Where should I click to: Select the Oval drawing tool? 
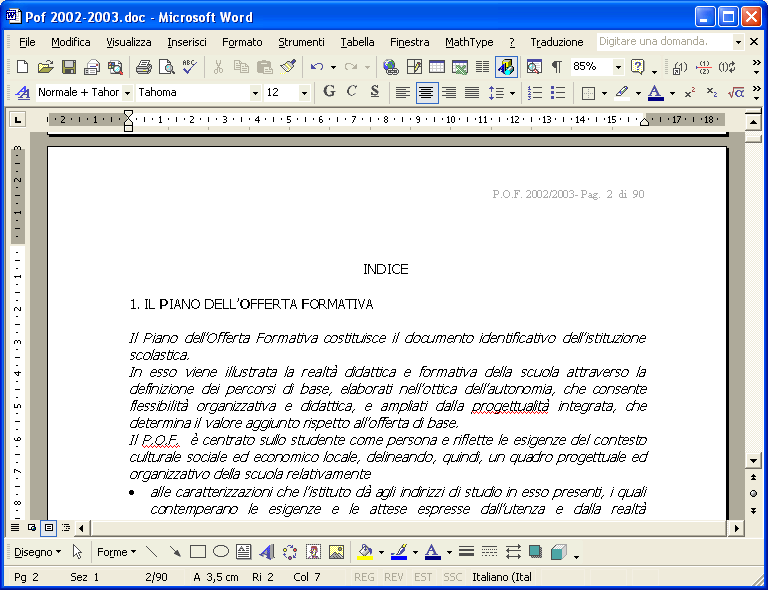tap(221, 552)
